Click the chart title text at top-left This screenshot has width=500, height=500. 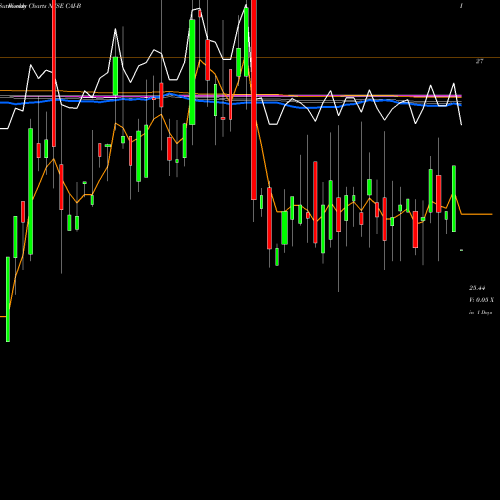tap(40, 6)
